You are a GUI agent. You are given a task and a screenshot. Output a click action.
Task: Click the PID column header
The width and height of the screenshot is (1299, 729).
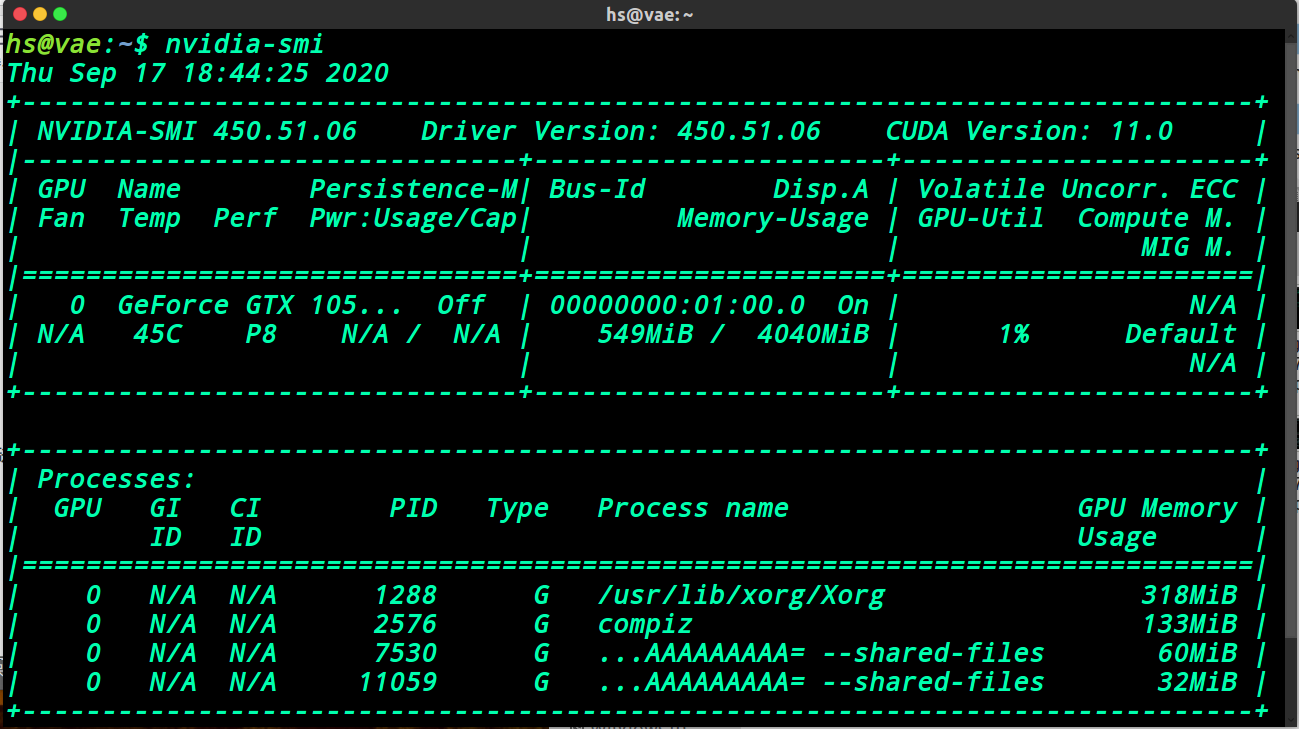click(x=413, y=508)
